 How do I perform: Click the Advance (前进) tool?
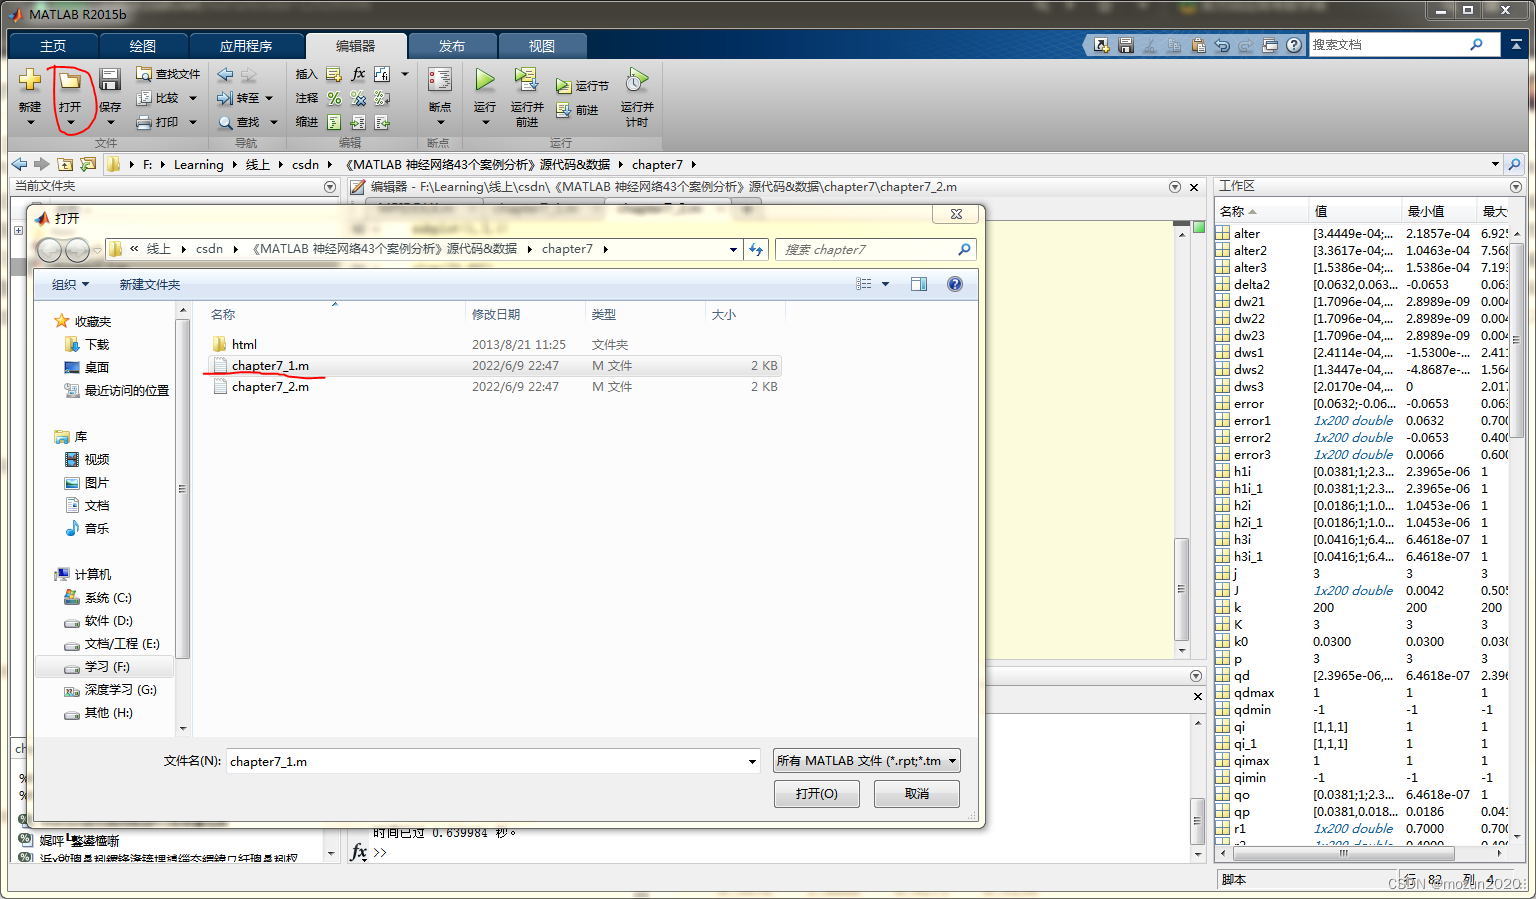[577, 110]
